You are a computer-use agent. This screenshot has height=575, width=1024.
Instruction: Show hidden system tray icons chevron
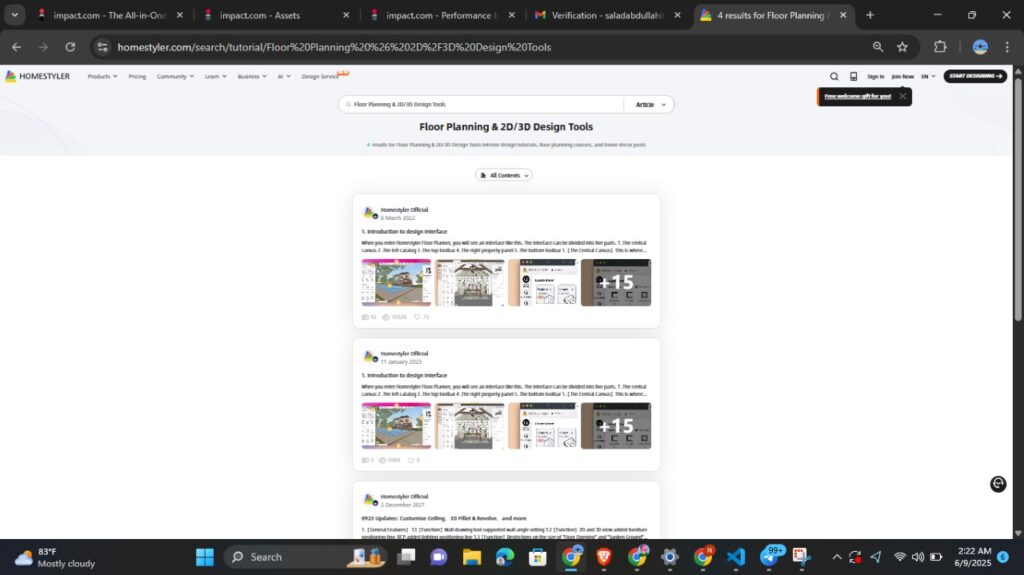(x=836, y=557)
